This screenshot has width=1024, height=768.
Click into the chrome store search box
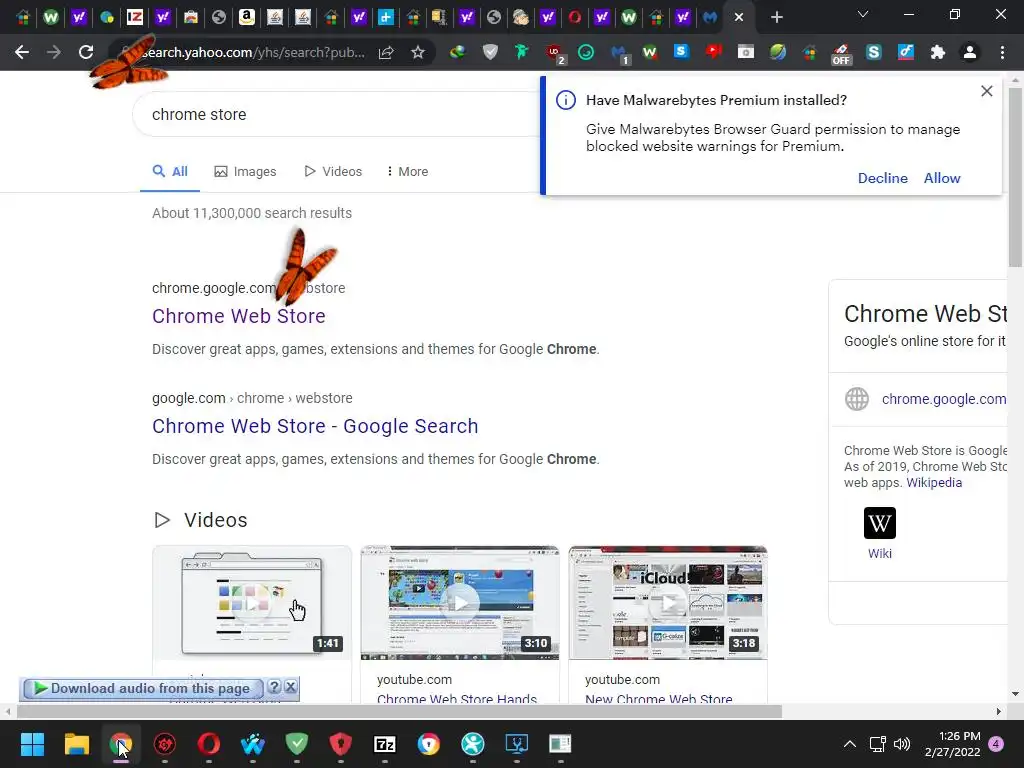pos(336,114)
